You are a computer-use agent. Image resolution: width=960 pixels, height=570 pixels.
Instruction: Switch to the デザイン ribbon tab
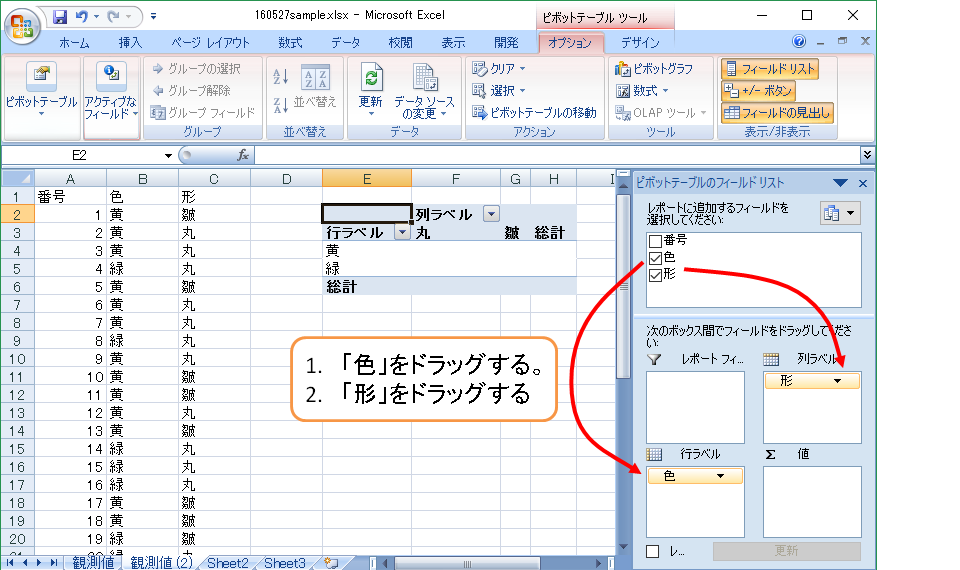tap(640, 43)
